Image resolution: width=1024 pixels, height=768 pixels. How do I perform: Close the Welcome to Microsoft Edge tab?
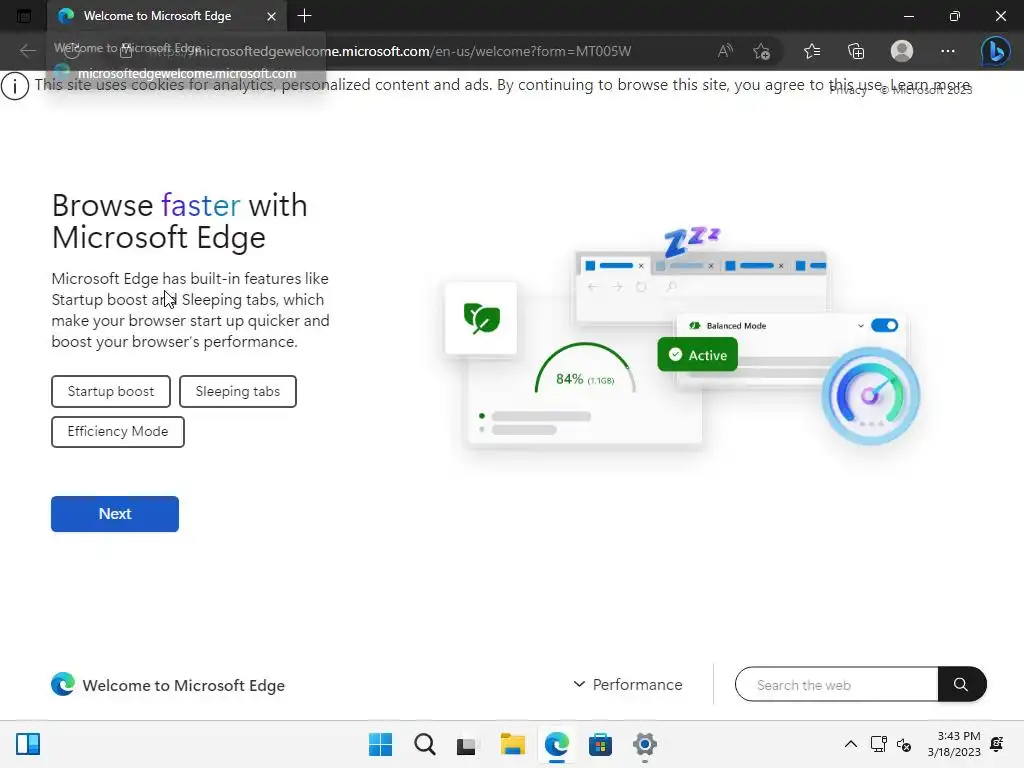271,16
